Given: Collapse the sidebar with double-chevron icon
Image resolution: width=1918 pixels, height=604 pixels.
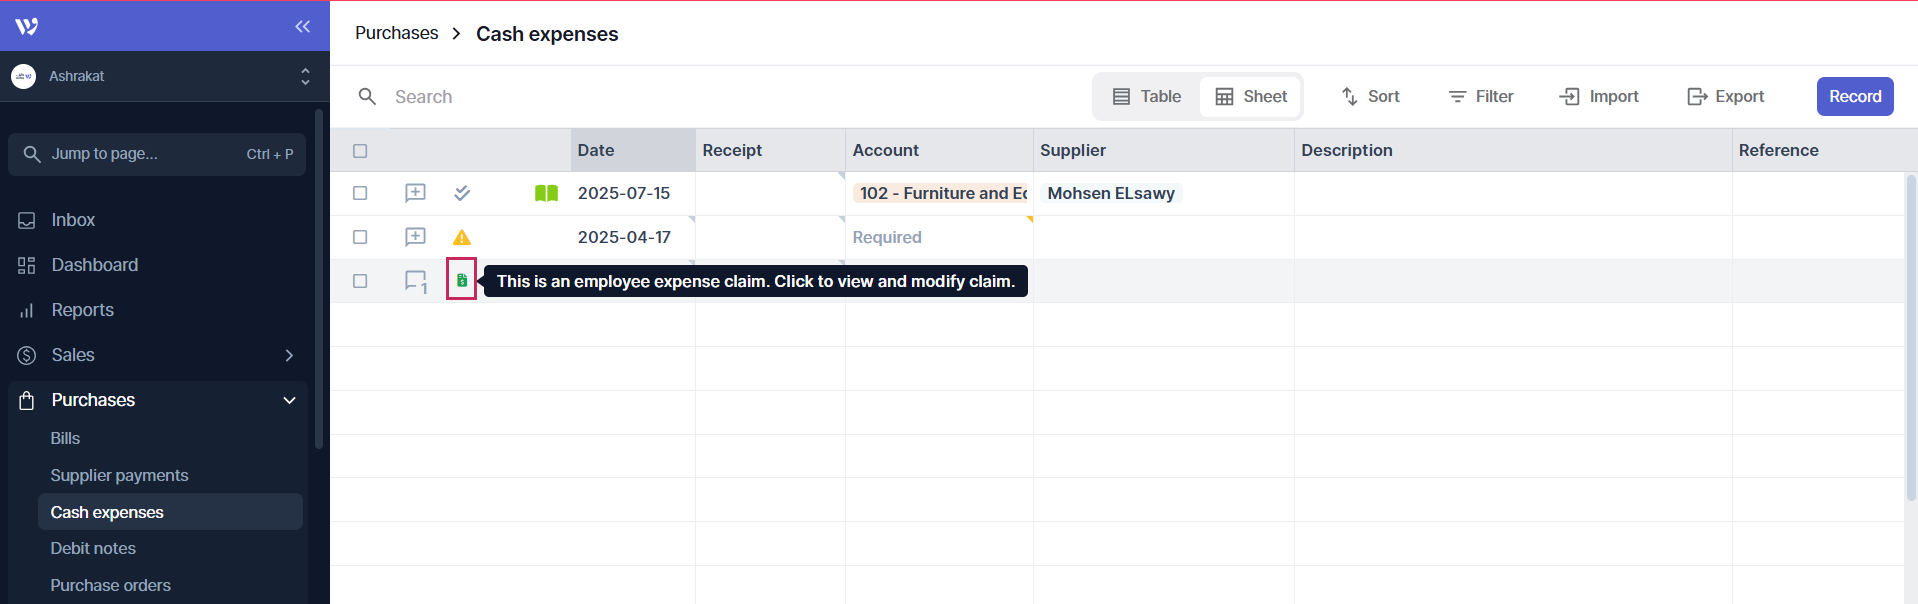Looking at the screenshot, I should tap(302, 27).
